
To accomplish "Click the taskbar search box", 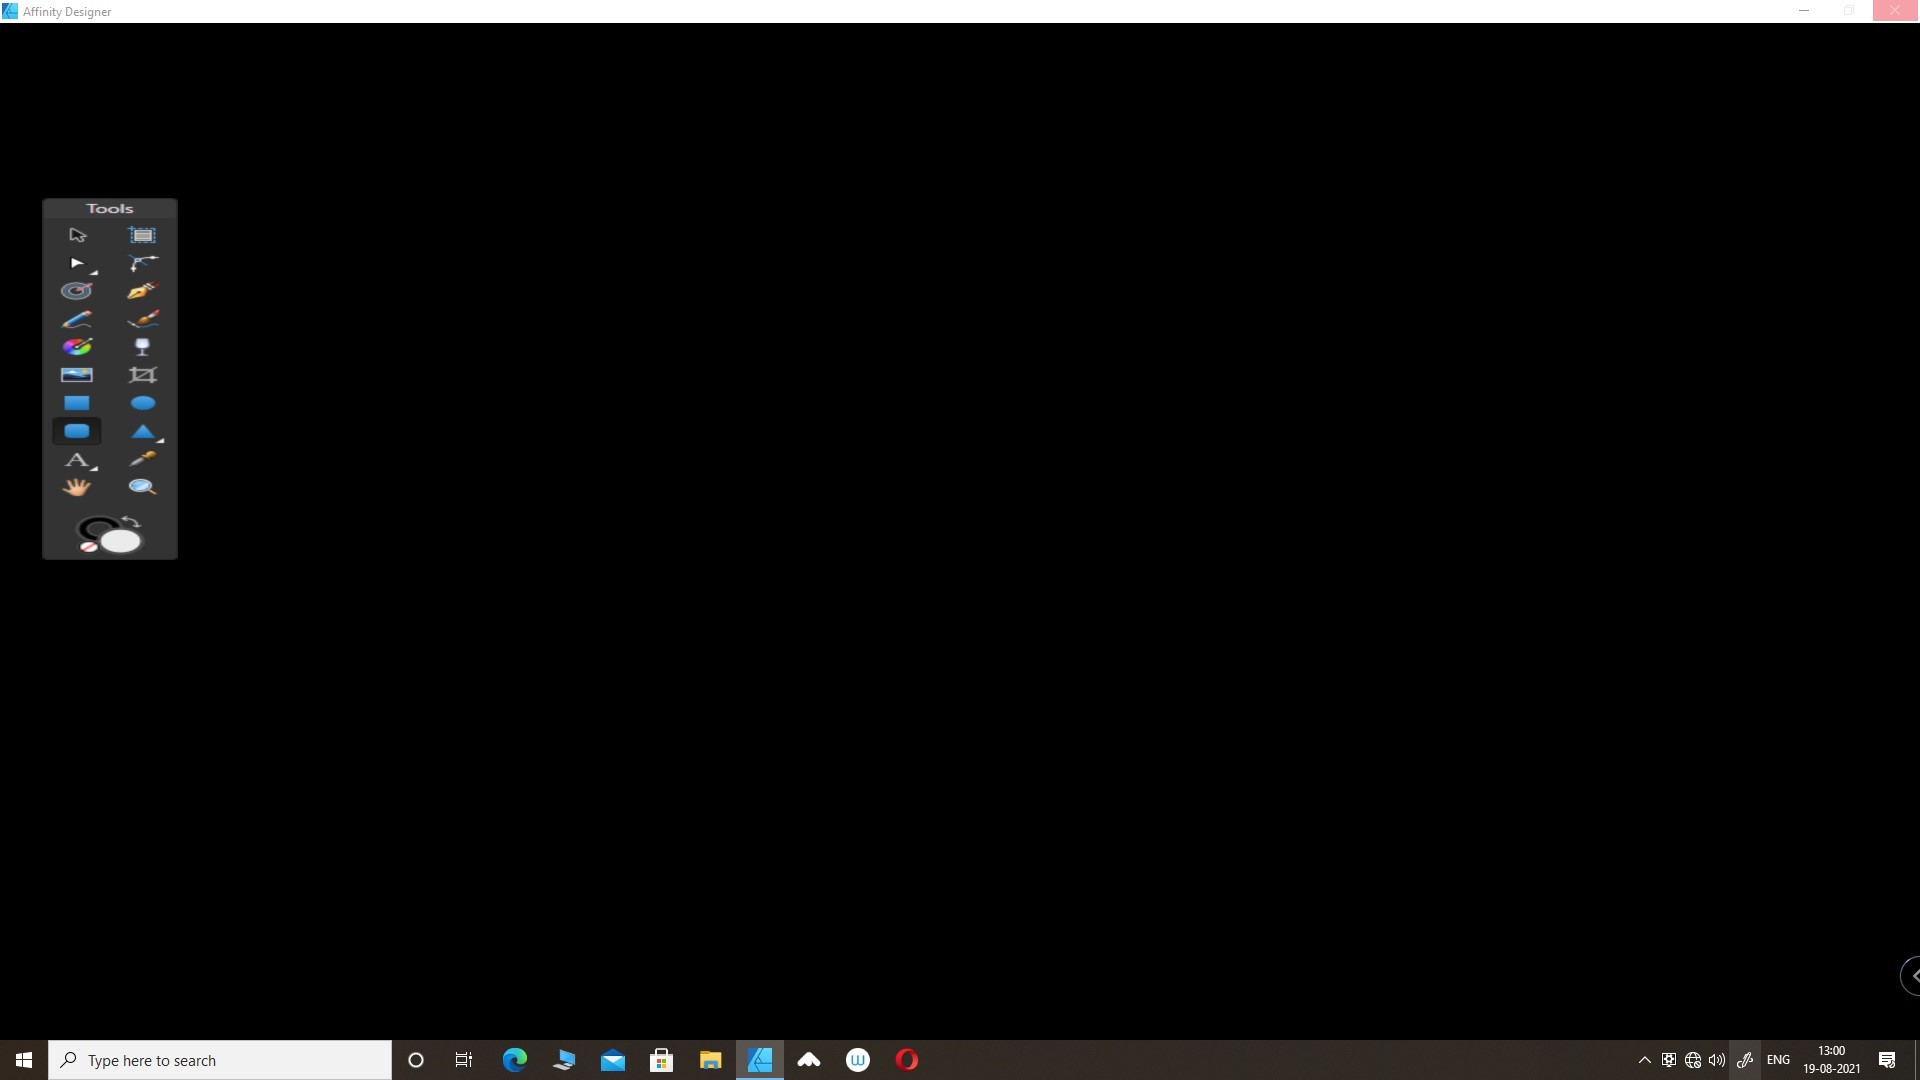I will click(x=220, y=1060).
